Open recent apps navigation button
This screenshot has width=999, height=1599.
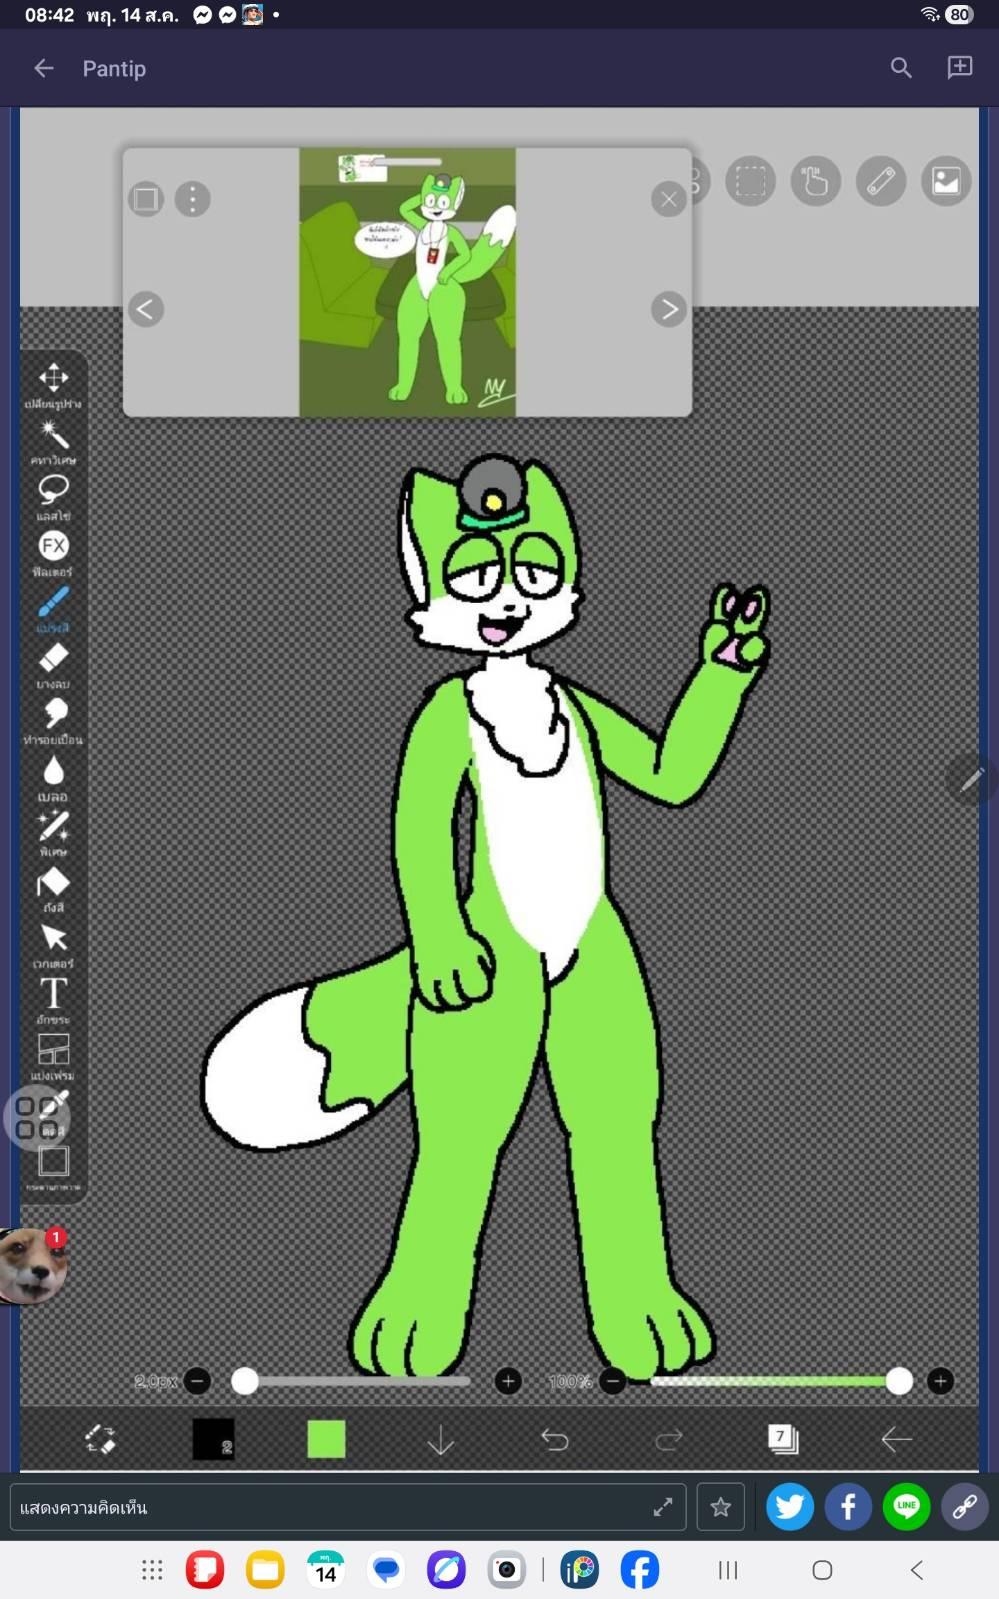(728, 1570)
